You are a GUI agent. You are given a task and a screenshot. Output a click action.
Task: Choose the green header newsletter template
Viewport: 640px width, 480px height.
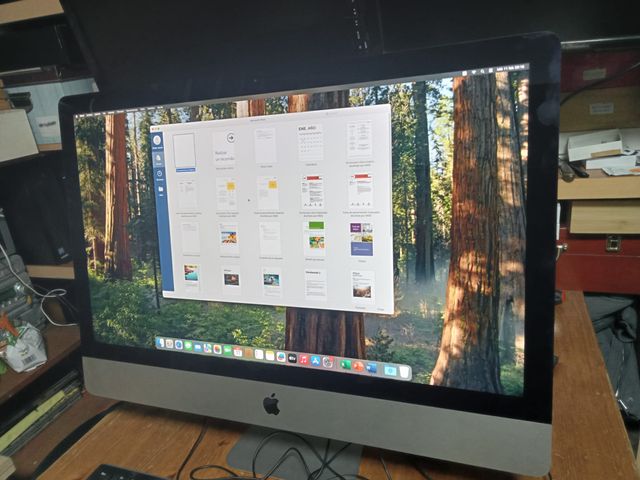point(314,237)
